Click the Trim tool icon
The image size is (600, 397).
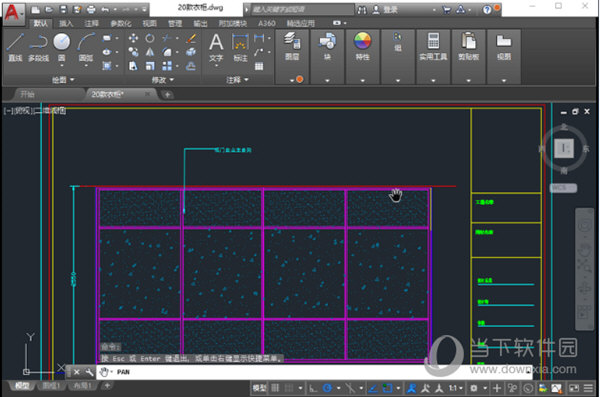pos(167,38)
